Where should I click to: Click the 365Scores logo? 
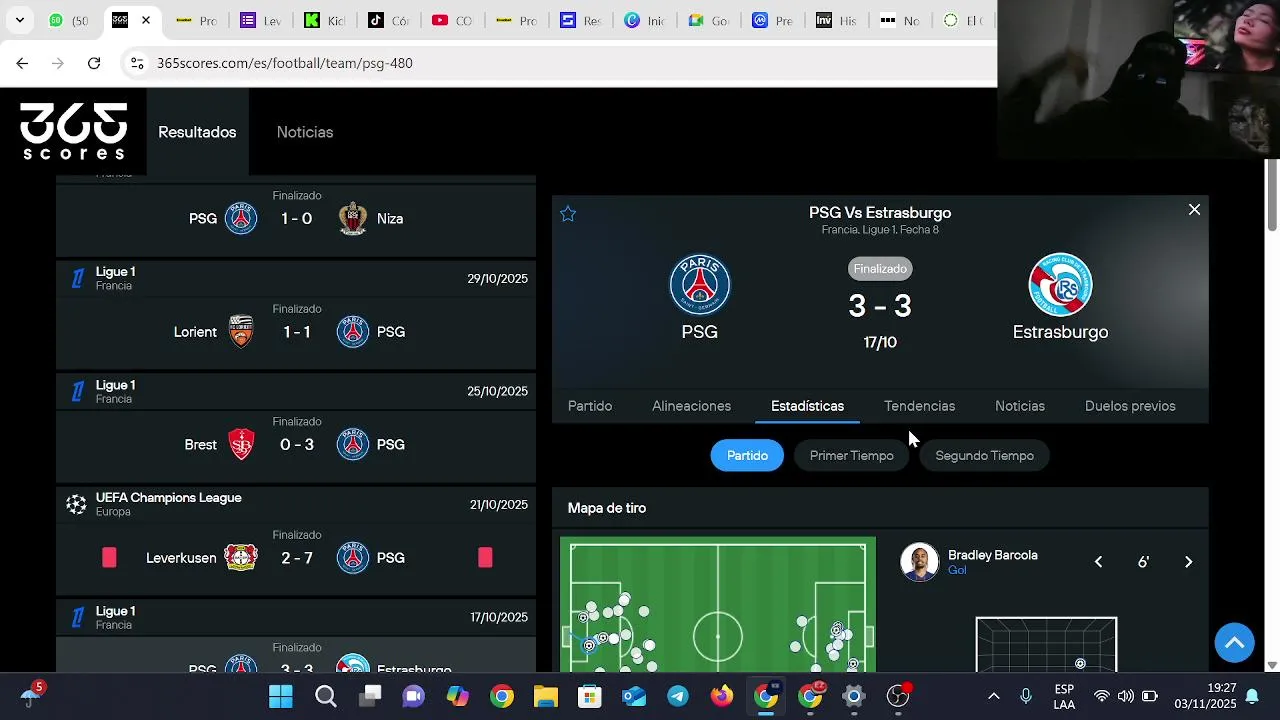(74, 131)
